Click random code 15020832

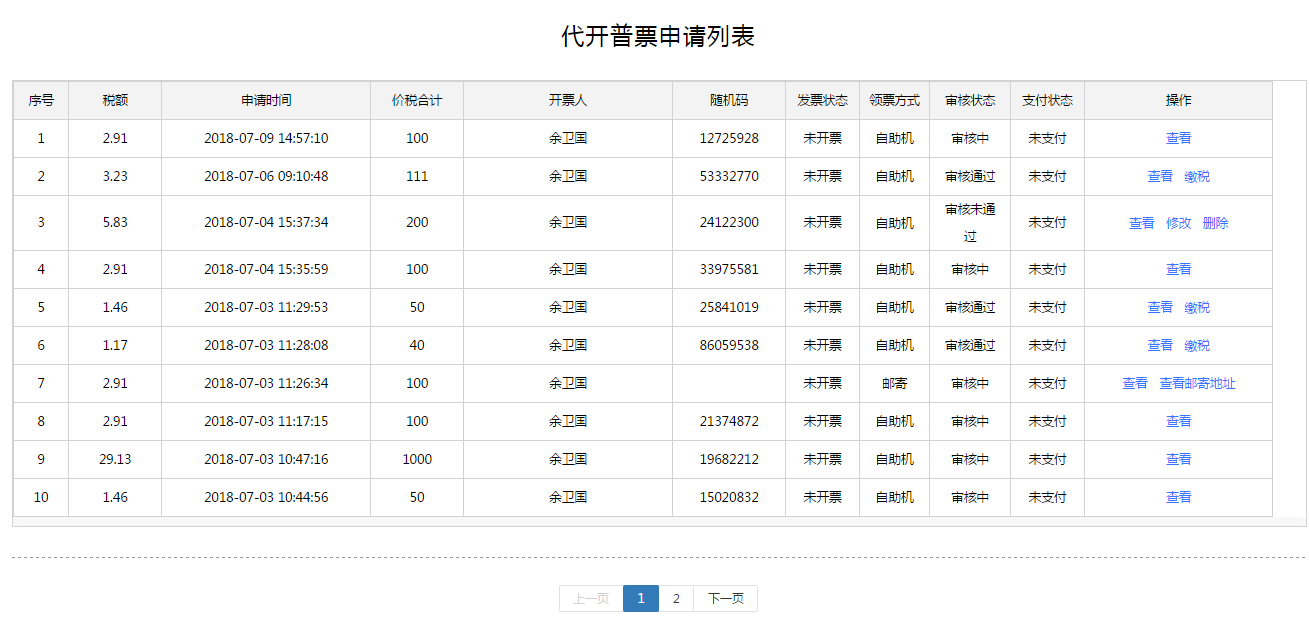coord(729,497)
